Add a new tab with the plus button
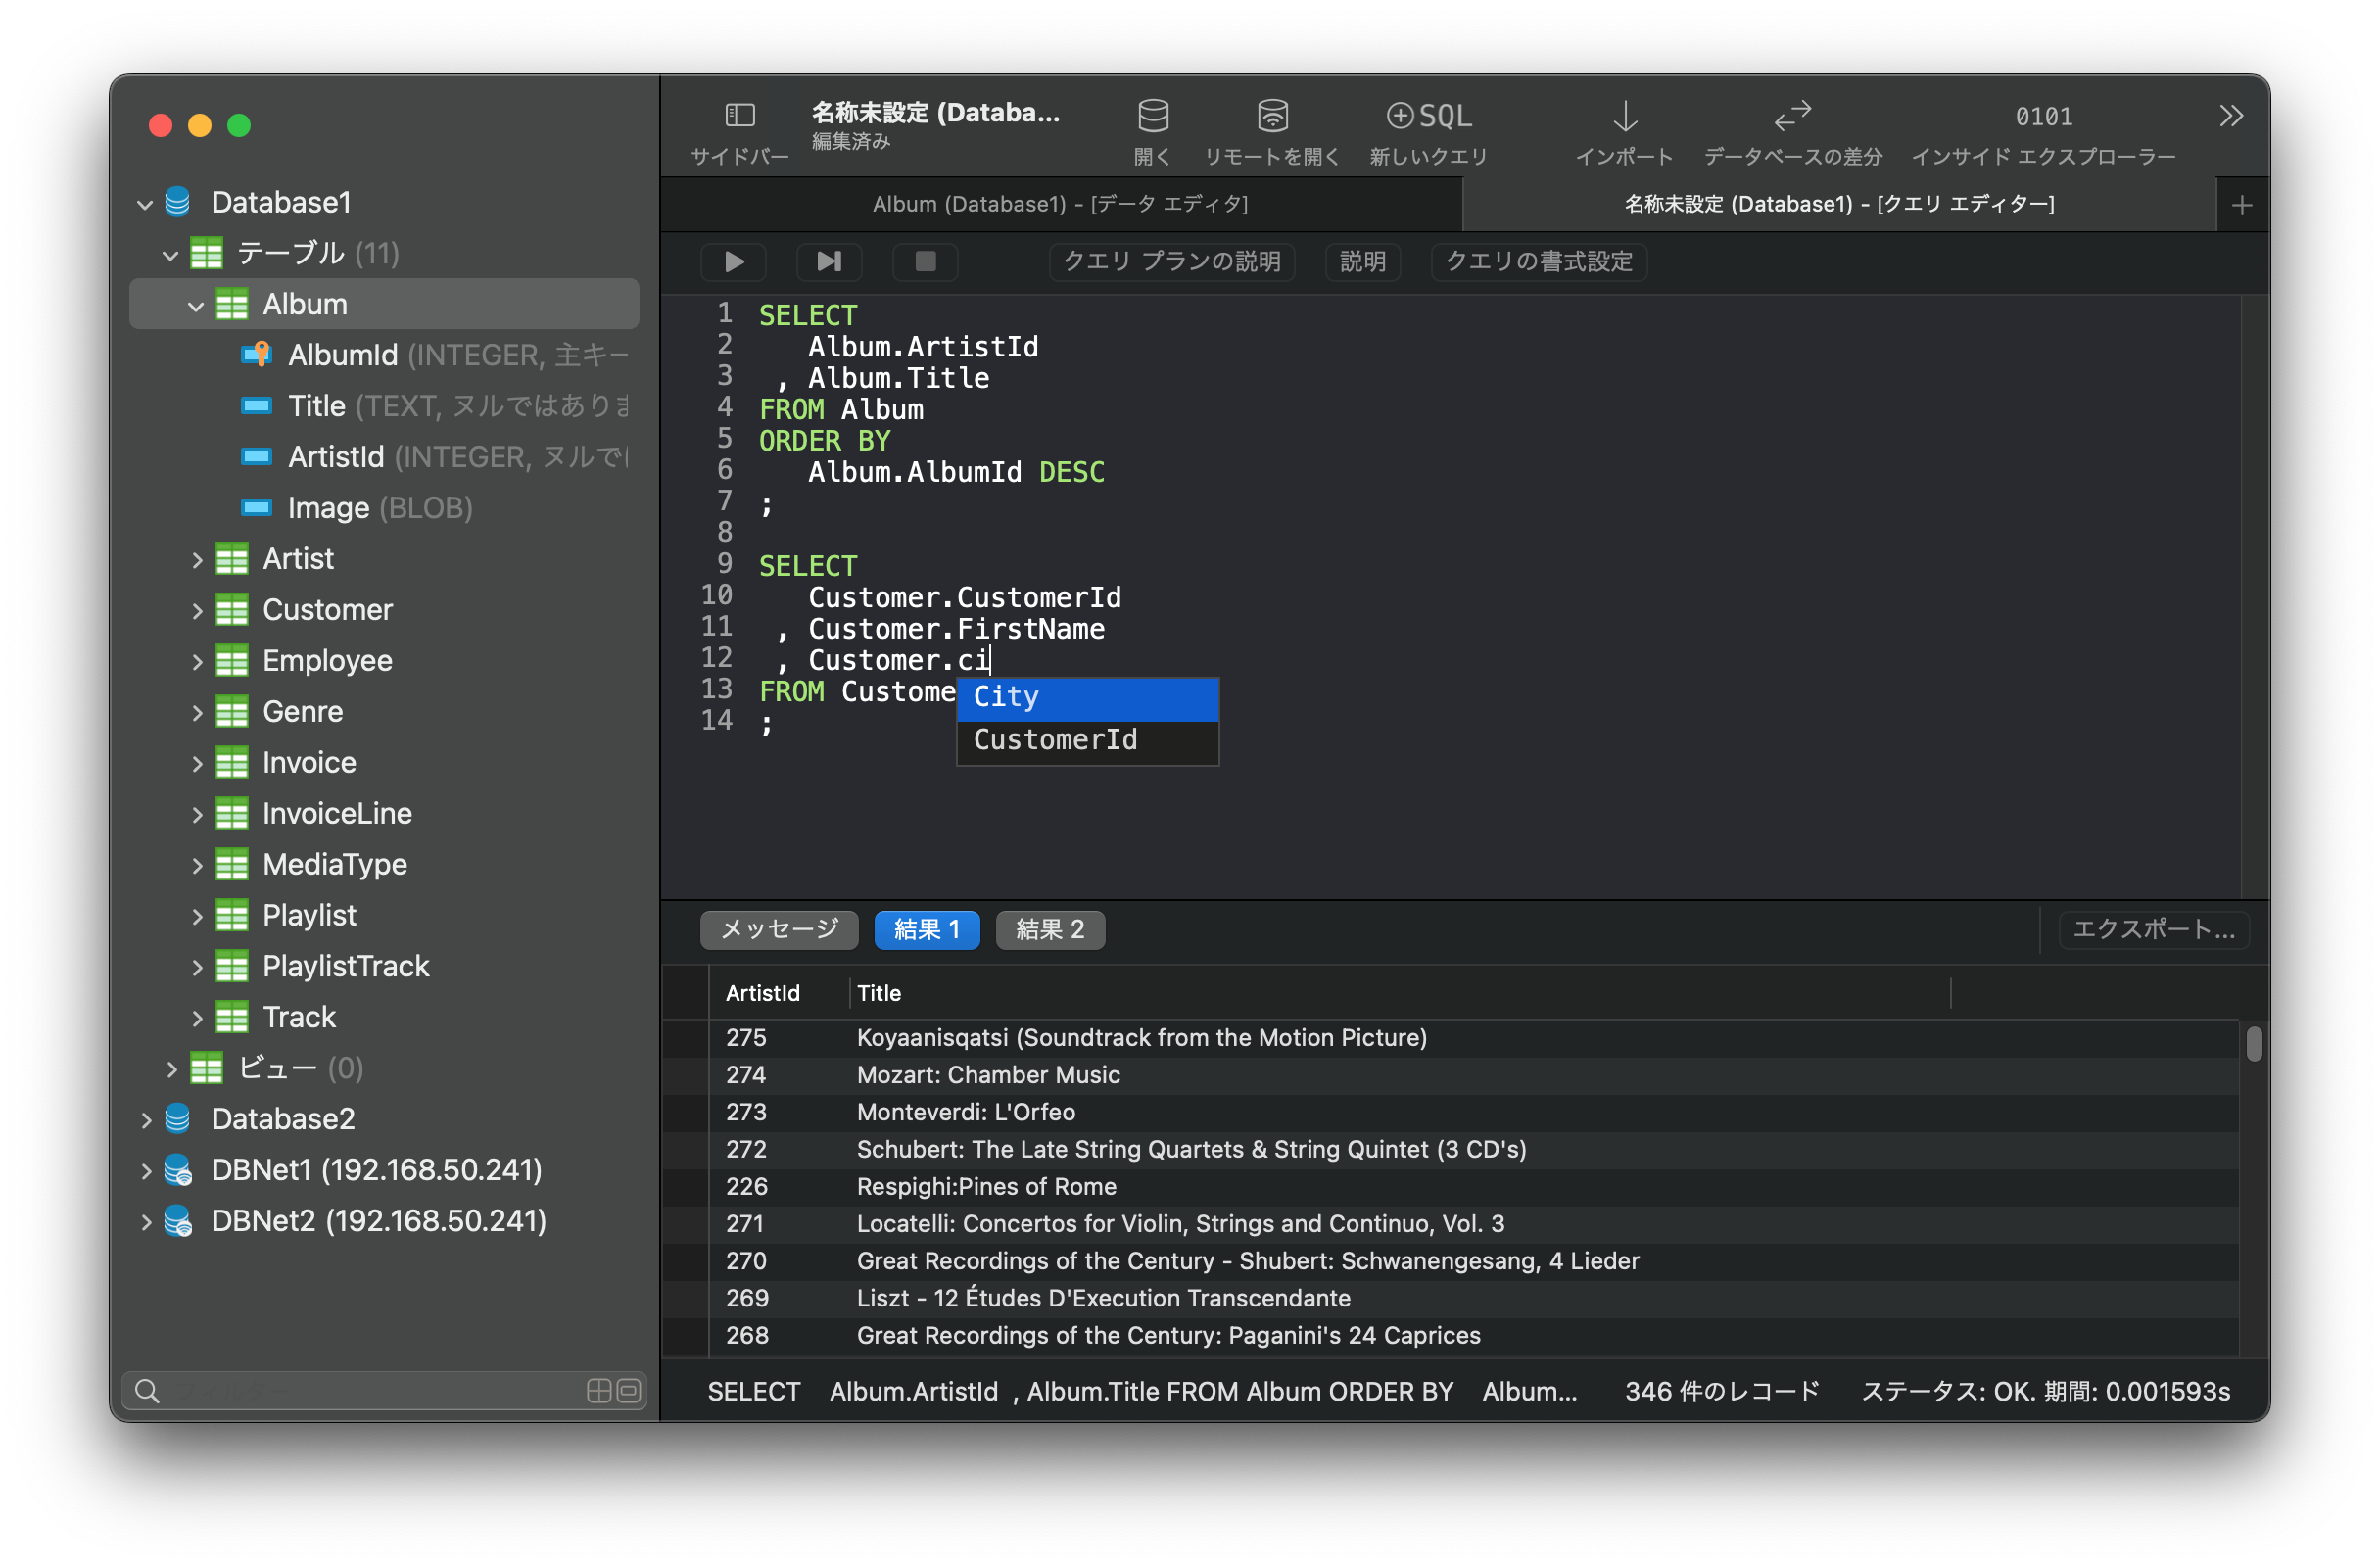Screen dimensions: 2380x1567 click(x=2241, y=205)
